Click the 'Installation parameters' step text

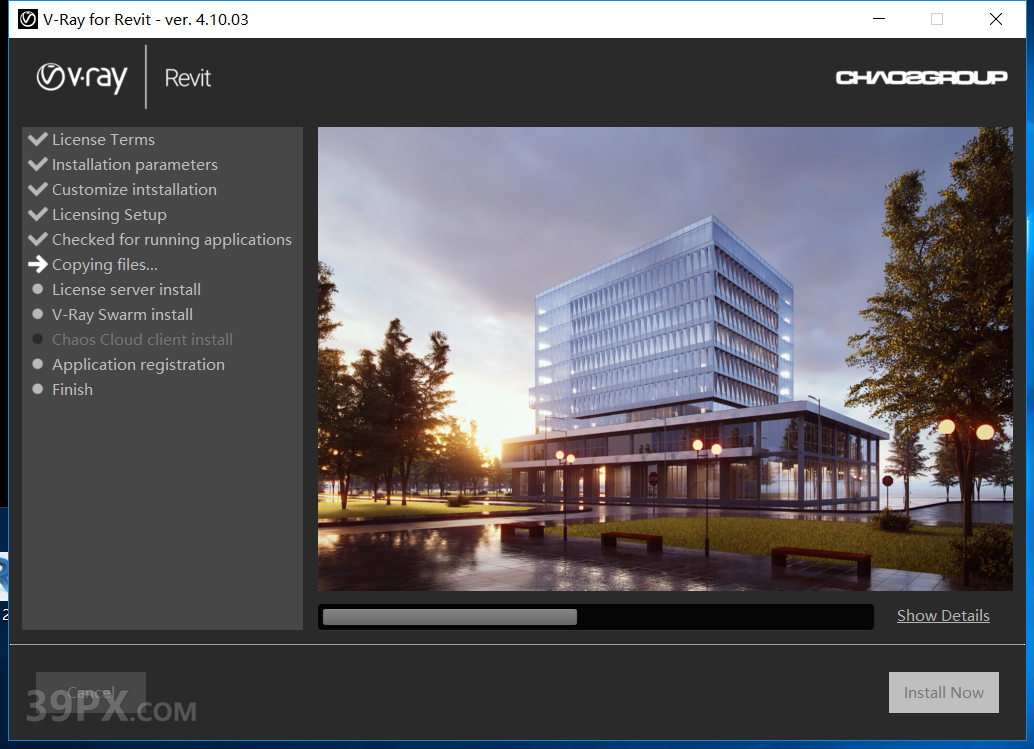tap(135, 165)
